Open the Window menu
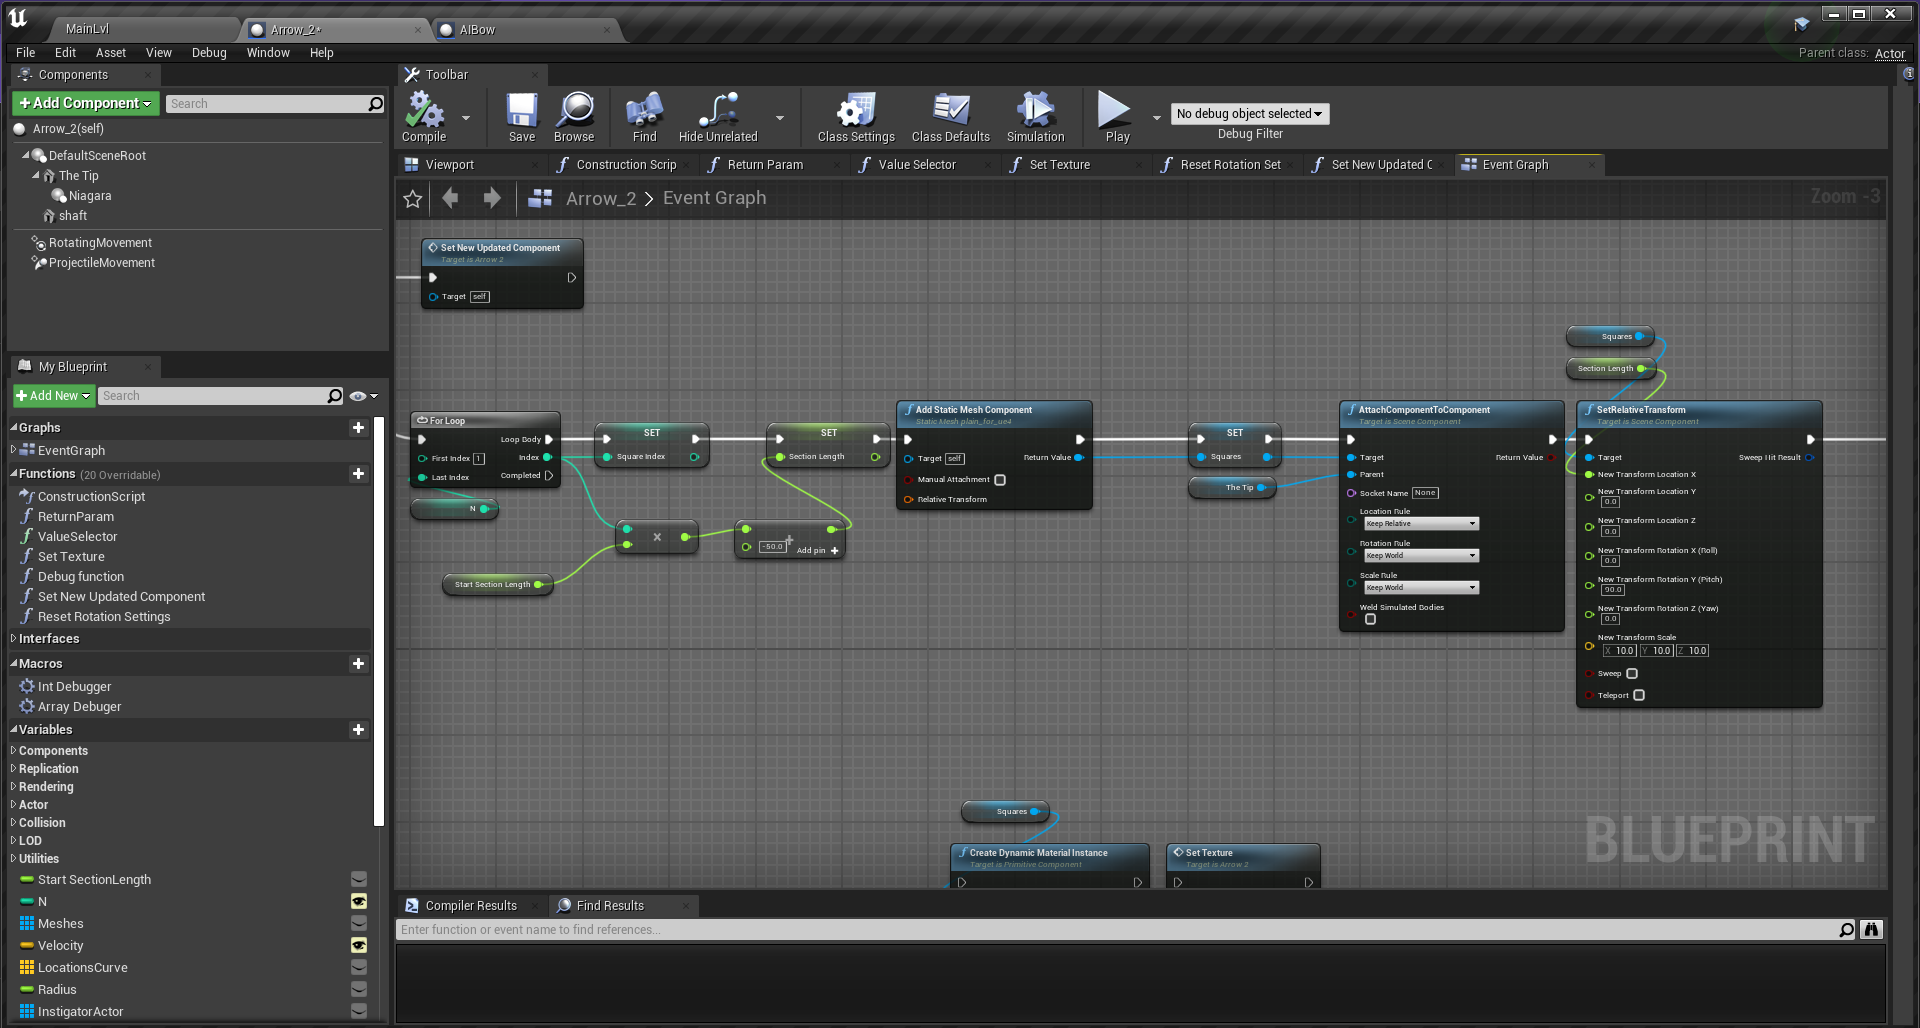Viewport: 1920px width, 1028px height. [x=268, y=53]
